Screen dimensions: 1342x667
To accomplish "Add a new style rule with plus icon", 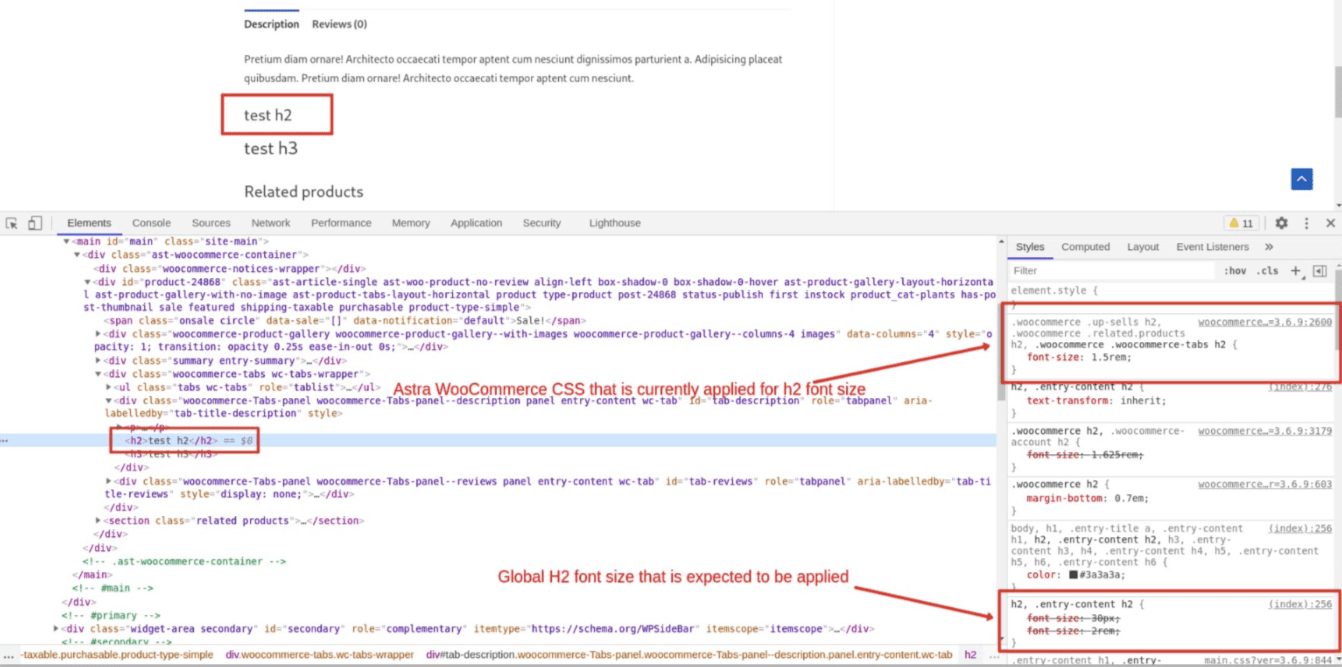I will (x=1296, y=271).
